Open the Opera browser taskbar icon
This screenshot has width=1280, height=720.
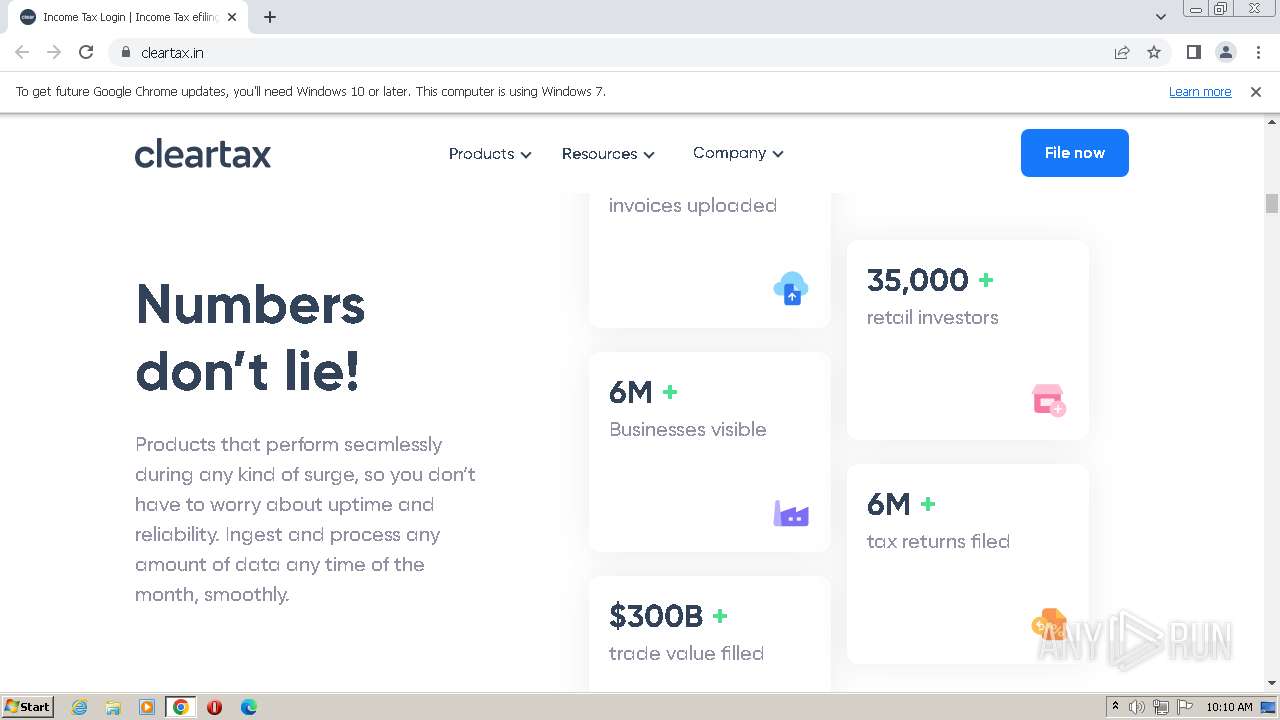214,707
